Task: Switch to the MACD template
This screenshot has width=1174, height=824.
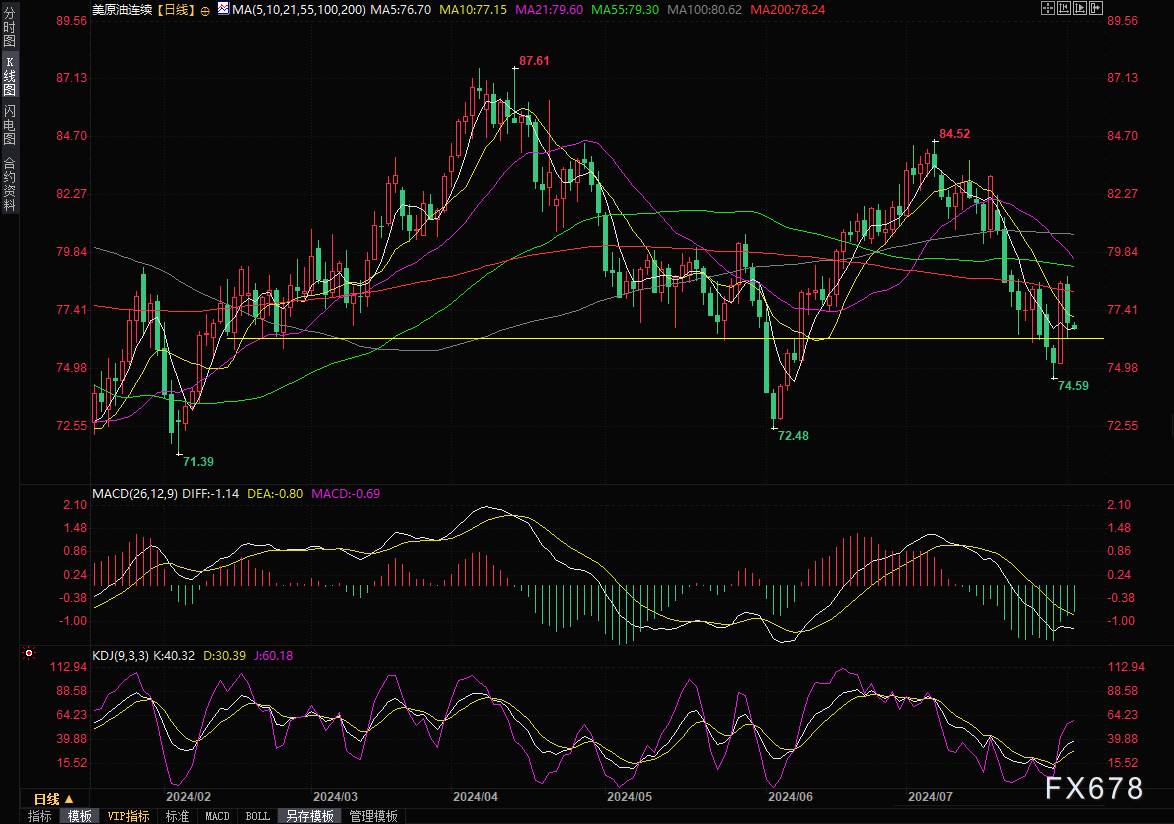Action: [x=217, y=816]
